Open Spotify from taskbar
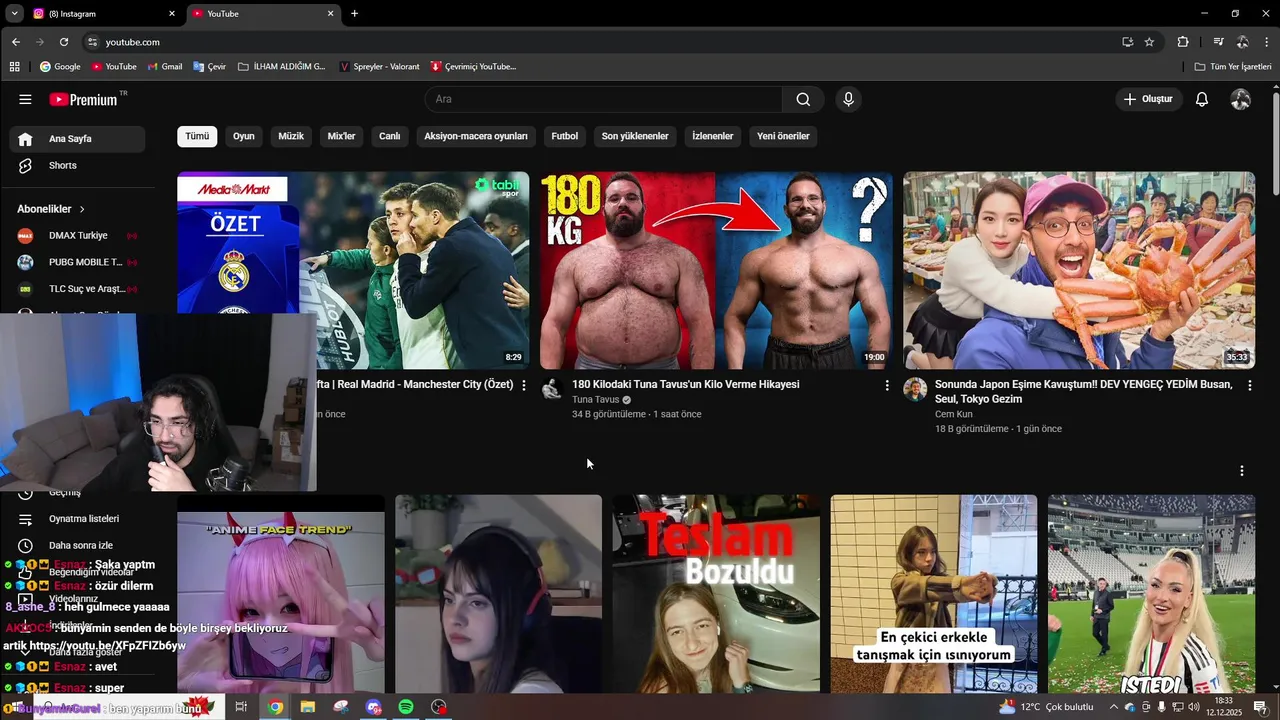The image size is (1280, 720). [x=406, y=707]
